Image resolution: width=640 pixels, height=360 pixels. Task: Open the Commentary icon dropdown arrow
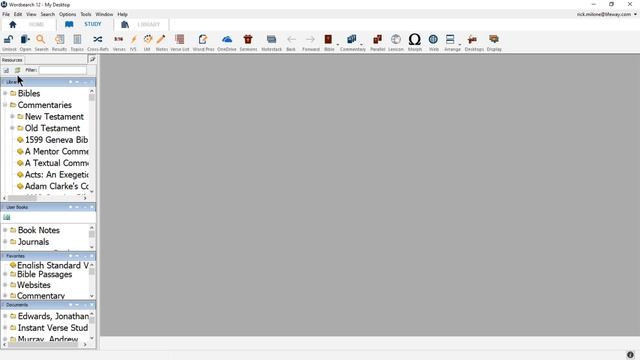tap(362, 44)
